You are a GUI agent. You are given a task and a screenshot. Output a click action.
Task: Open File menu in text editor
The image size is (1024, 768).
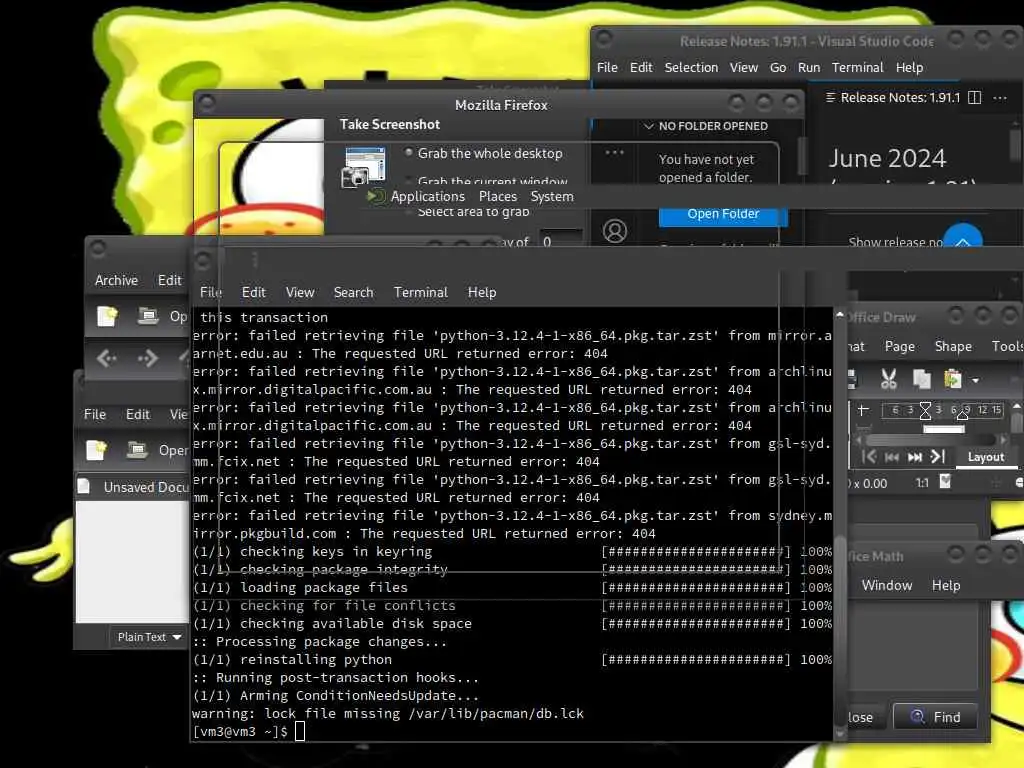95,414
